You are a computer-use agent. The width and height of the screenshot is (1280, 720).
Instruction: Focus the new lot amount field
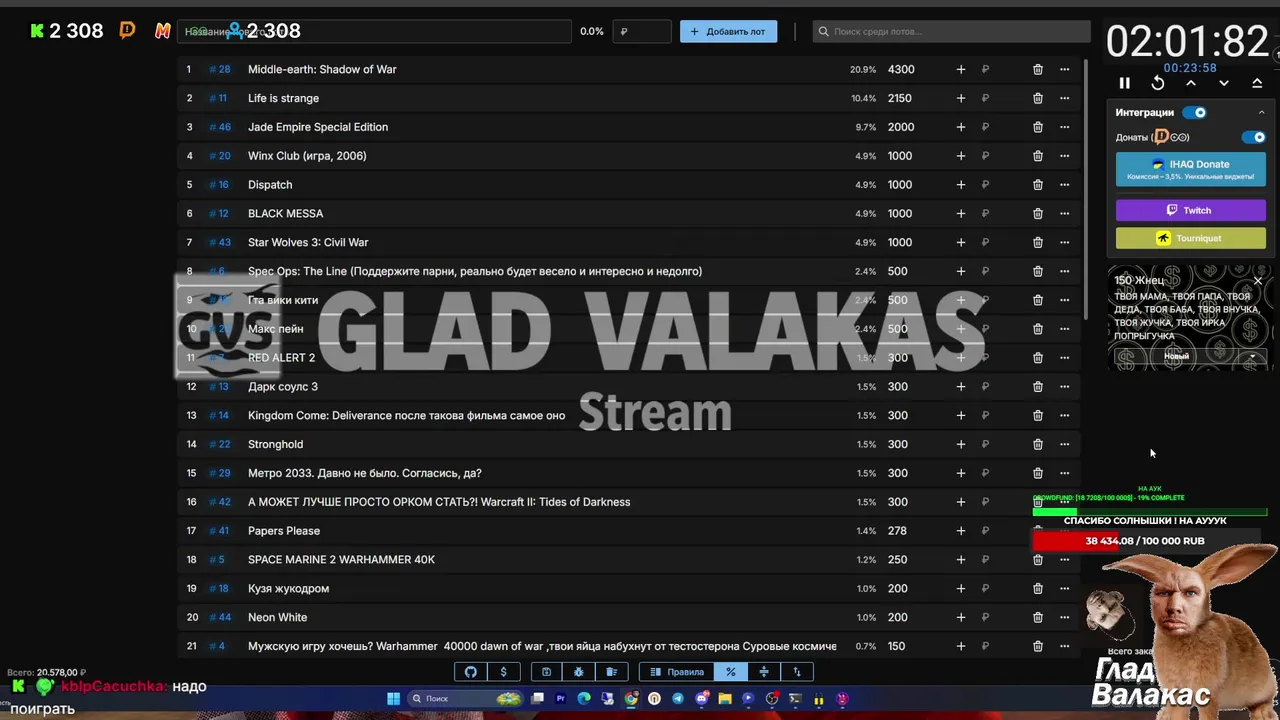[x=641, y=31]
